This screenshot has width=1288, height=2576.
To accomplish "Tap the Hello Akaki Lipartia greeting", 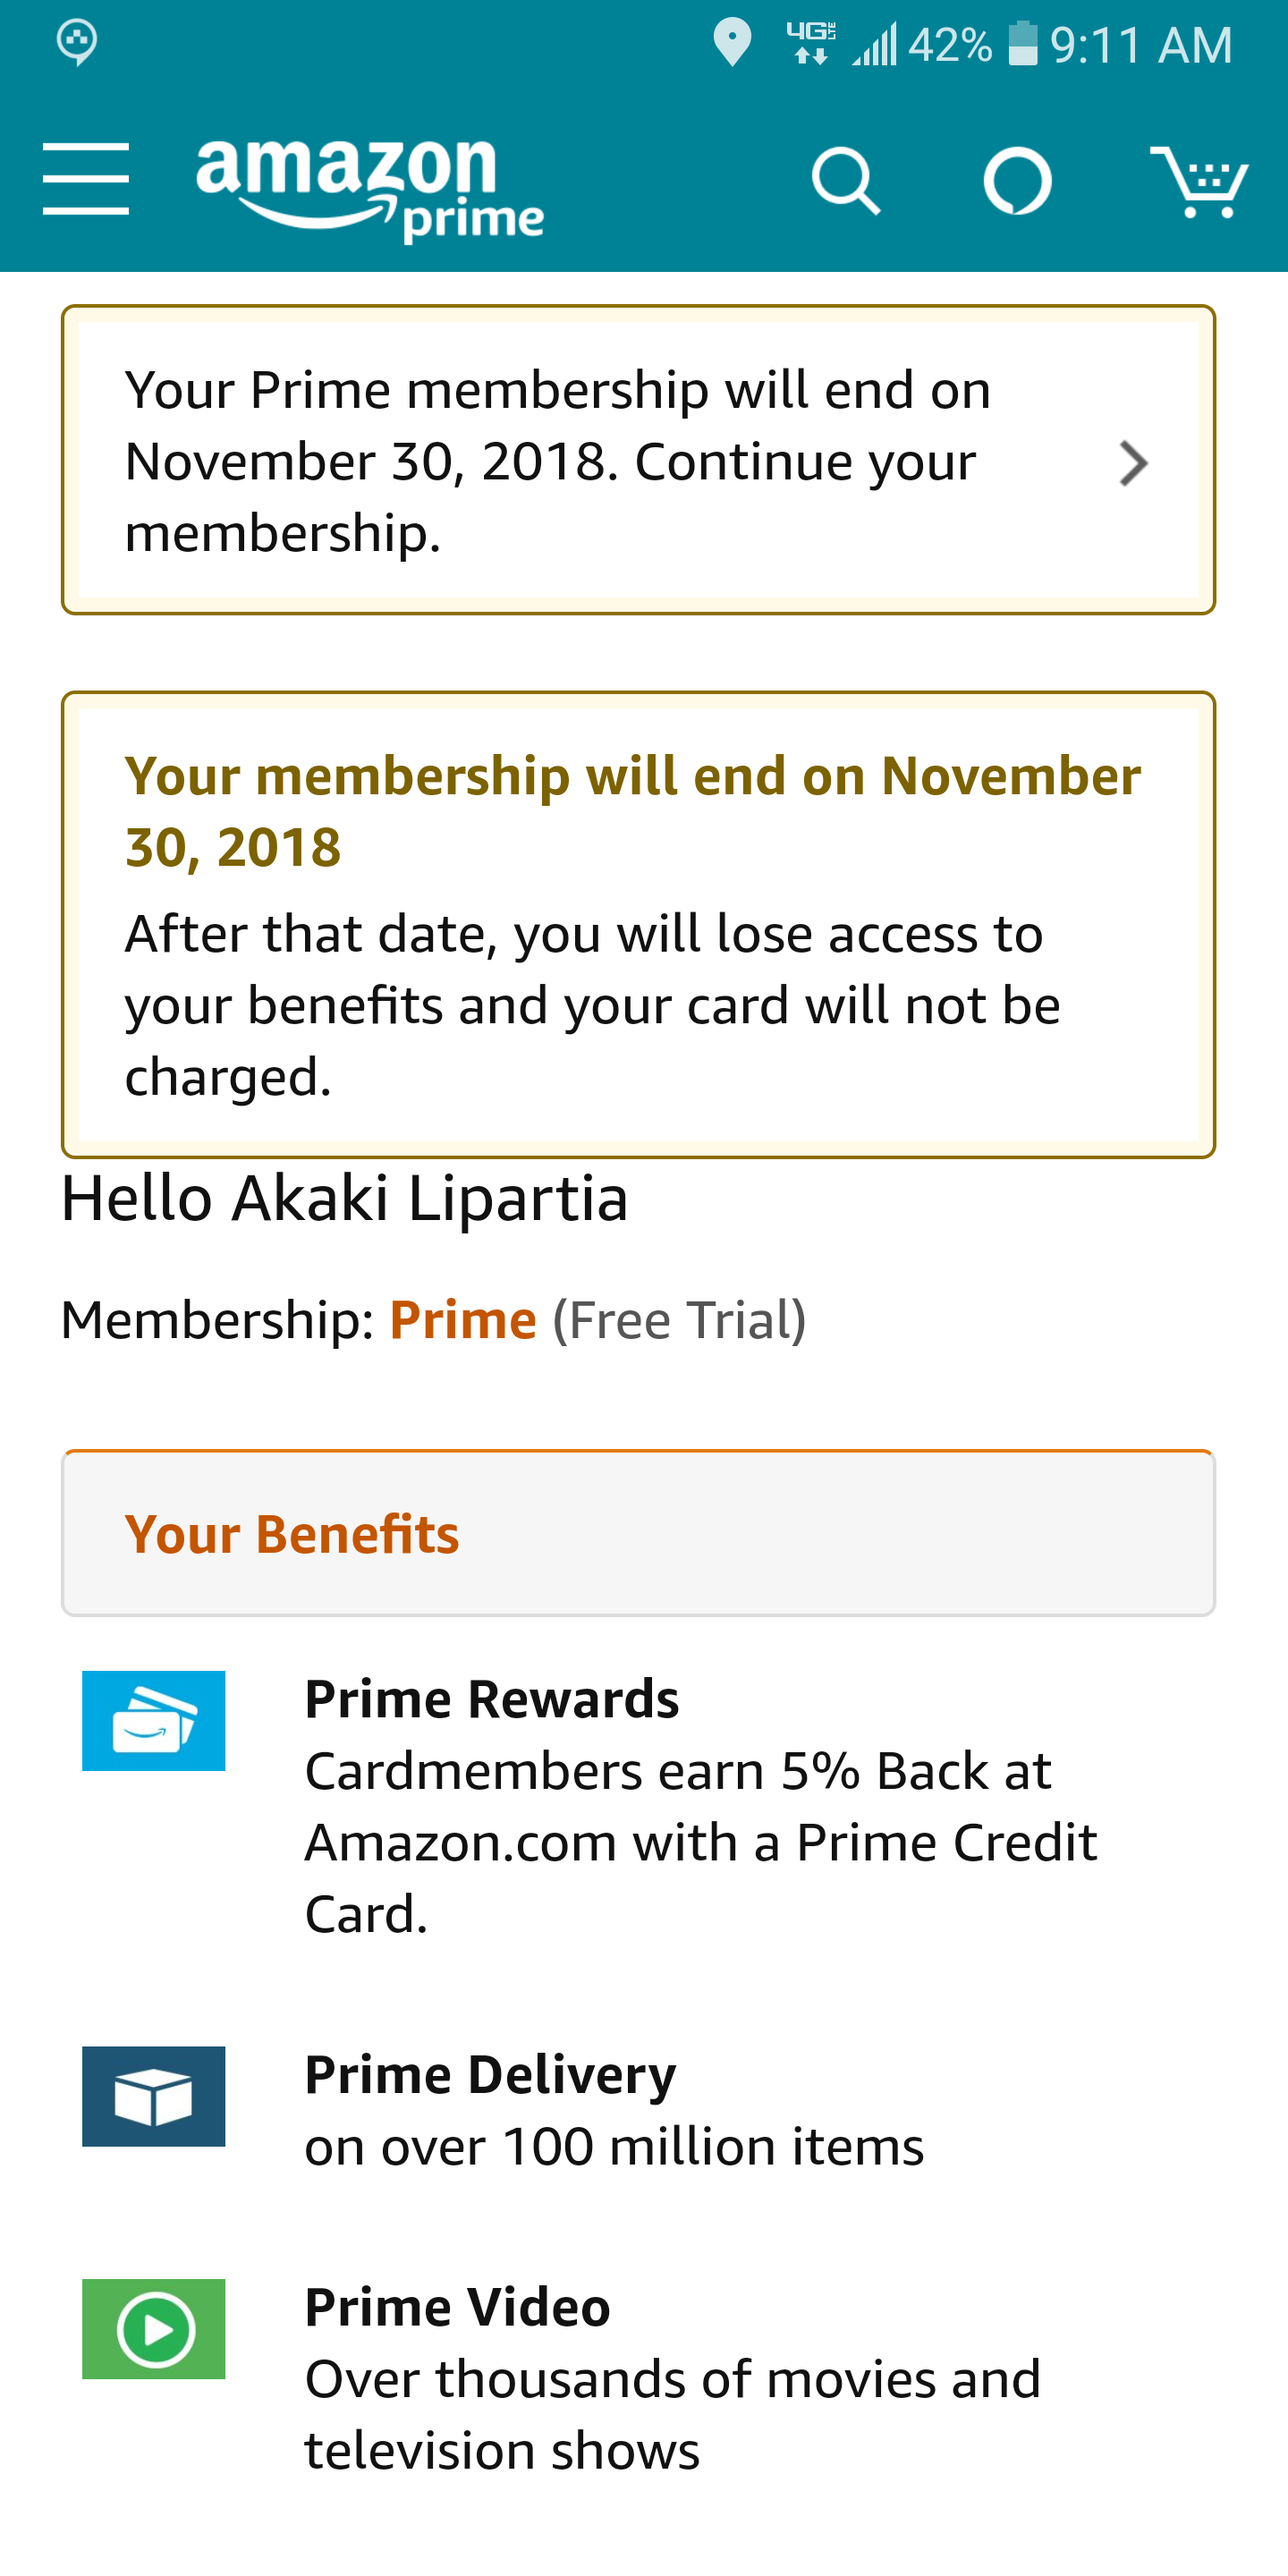I will 345,1198.
